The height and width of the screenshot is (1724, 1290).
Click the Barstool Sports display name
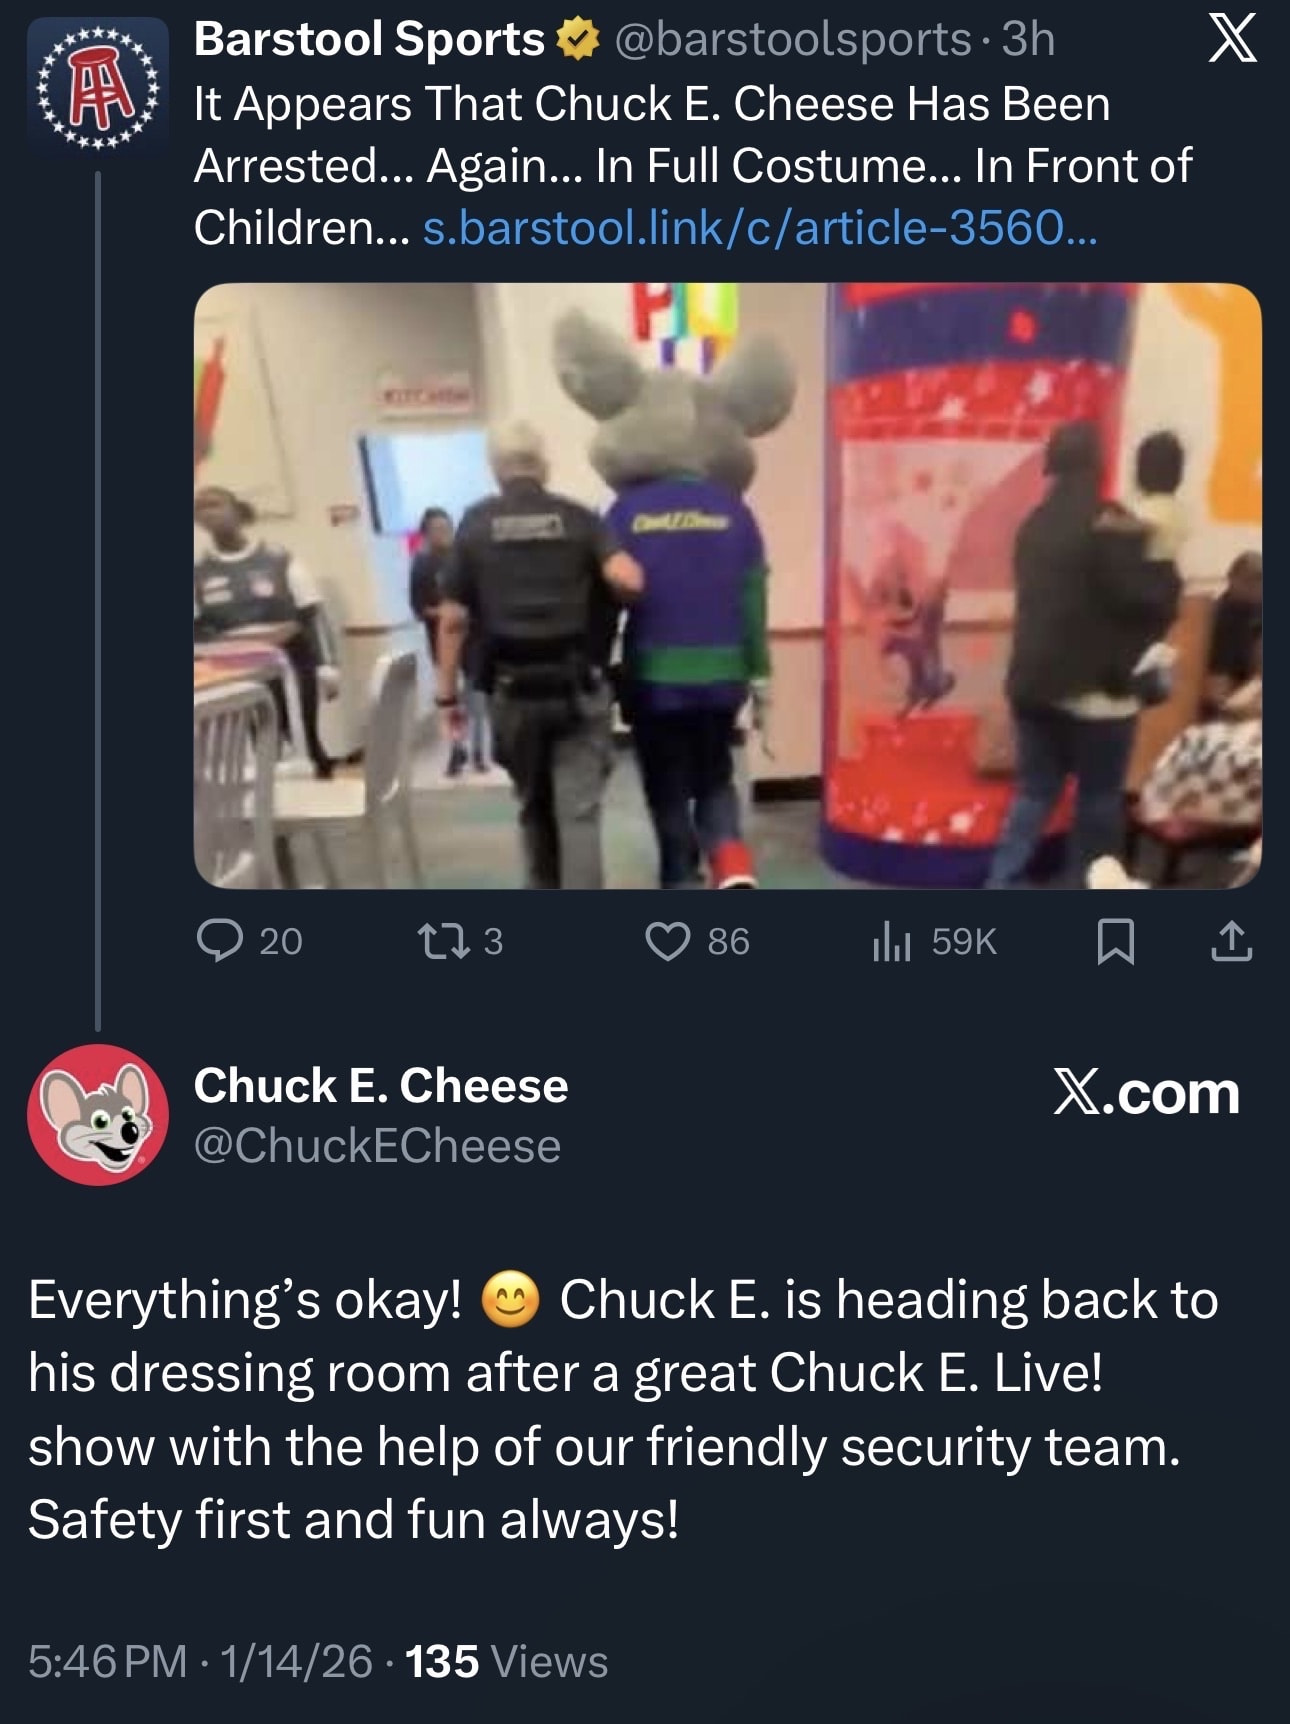click(x=368, y=40)
